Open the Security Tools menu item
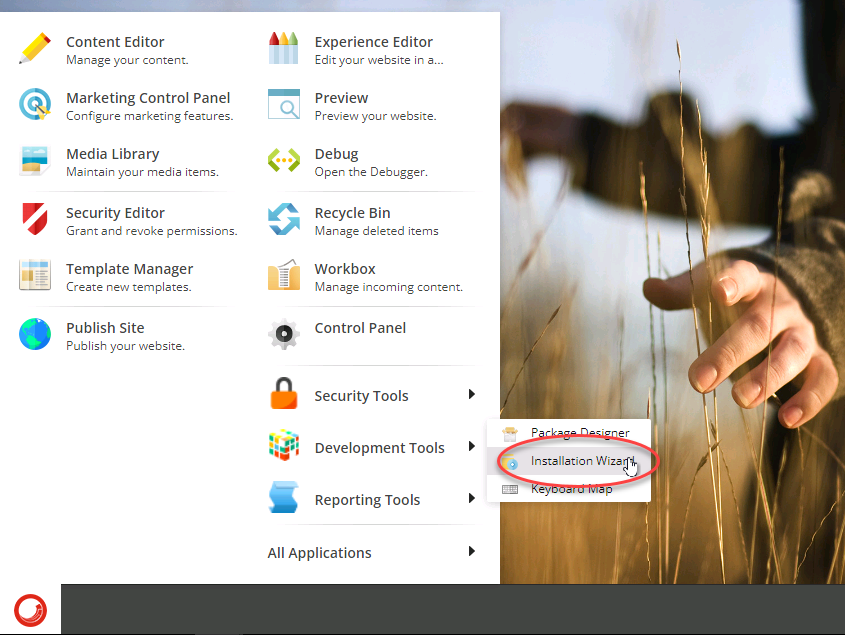This screenshot has height=635, width=845. point(372,395)
